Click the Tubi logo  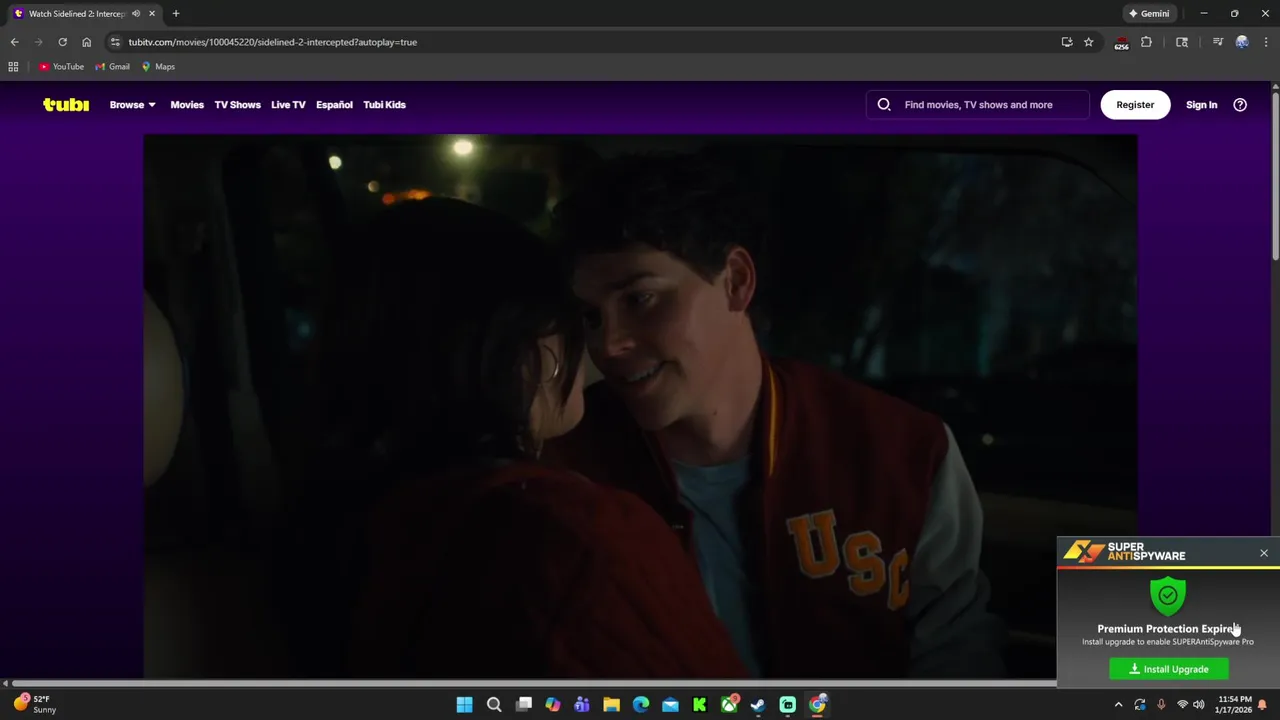[66, 105]
